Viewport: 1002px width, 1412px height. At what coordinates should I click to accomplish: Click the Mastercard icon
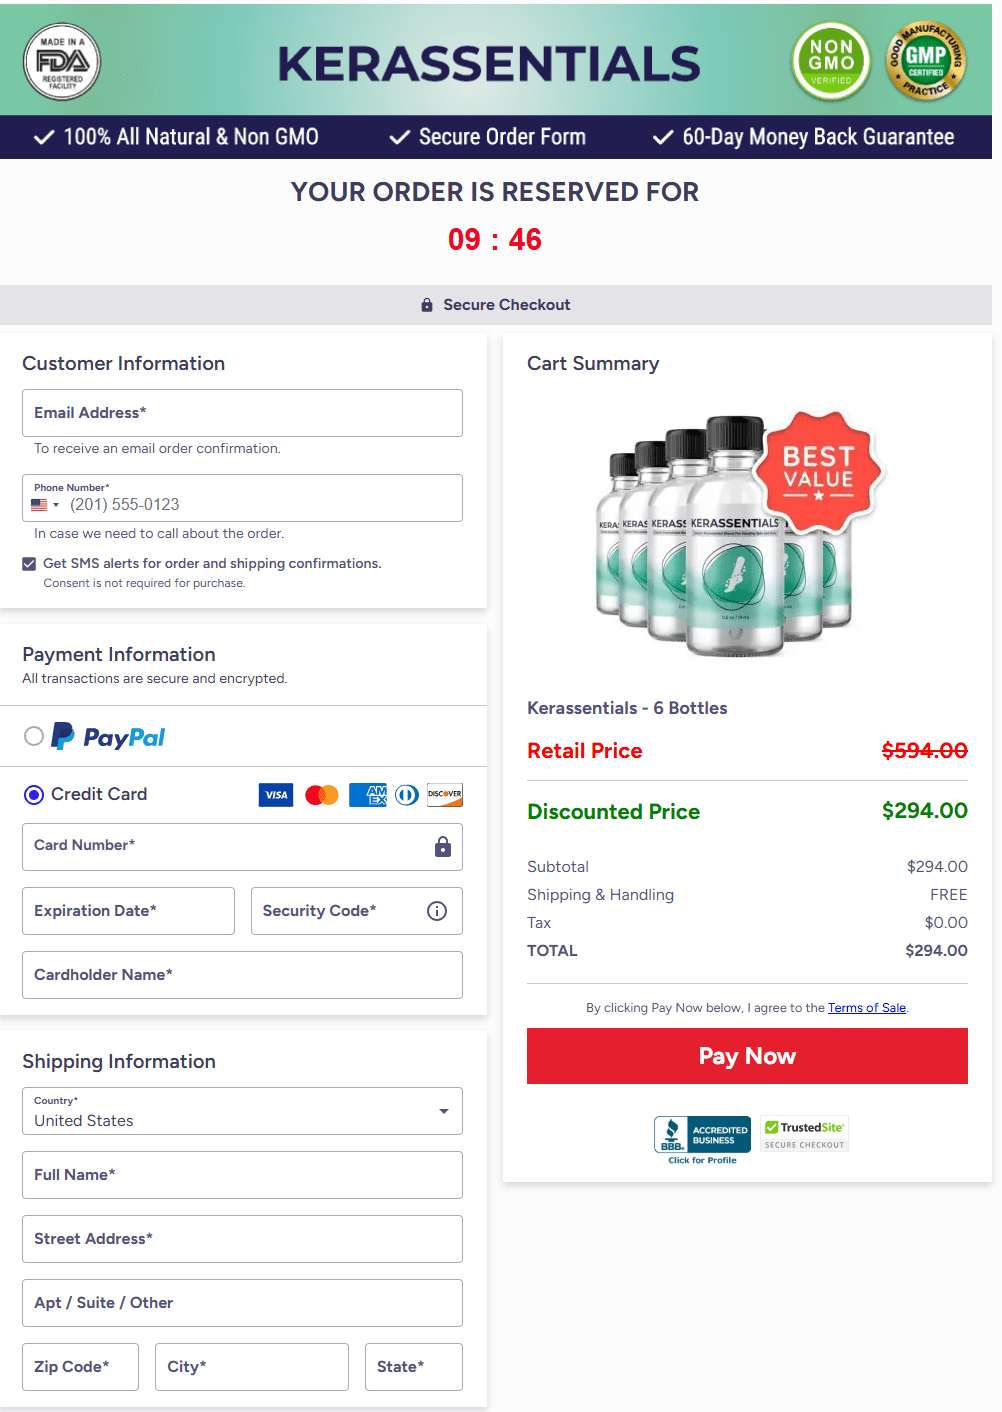click(x=321, y=795)
